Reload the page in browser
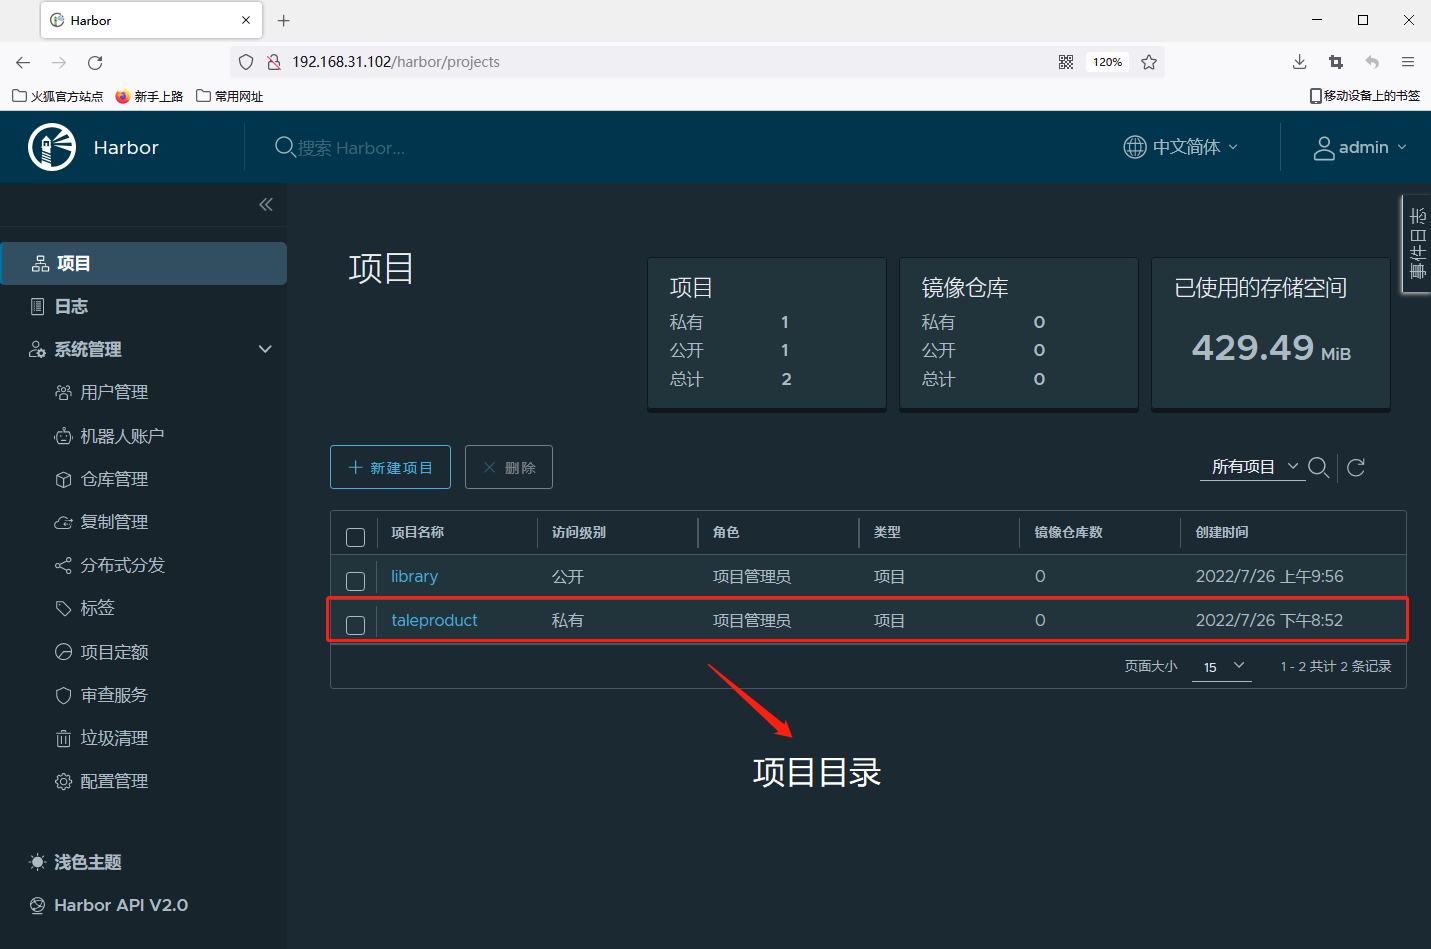Image resolution: width=1431 pixels, height=949 pixels. tap(95, 62)
